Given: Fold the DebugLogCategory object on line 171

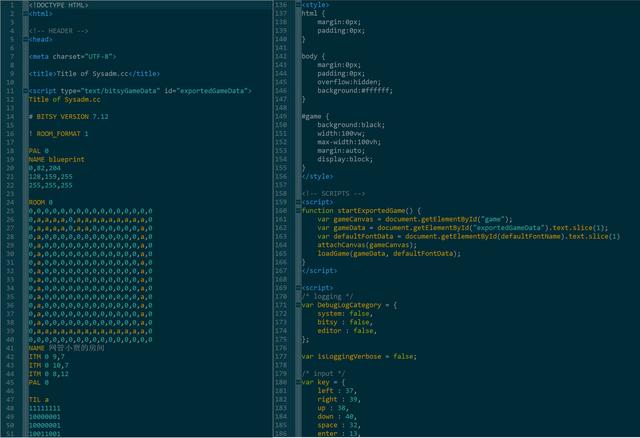Looking at the screenshot, I should click(x=298, y=305).
